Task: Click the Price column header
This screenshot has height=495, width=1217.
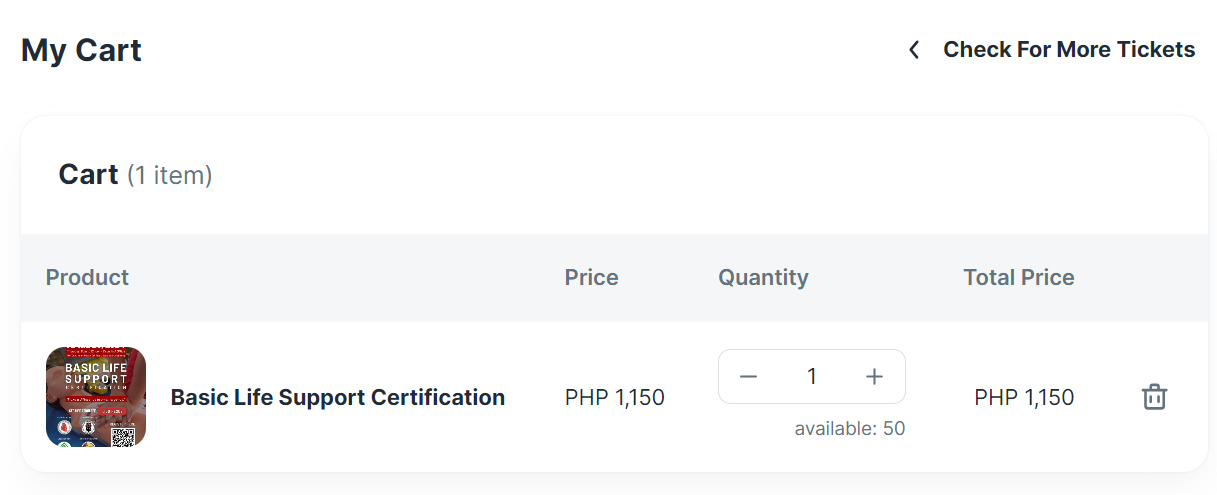Action: tap(591, 277)
